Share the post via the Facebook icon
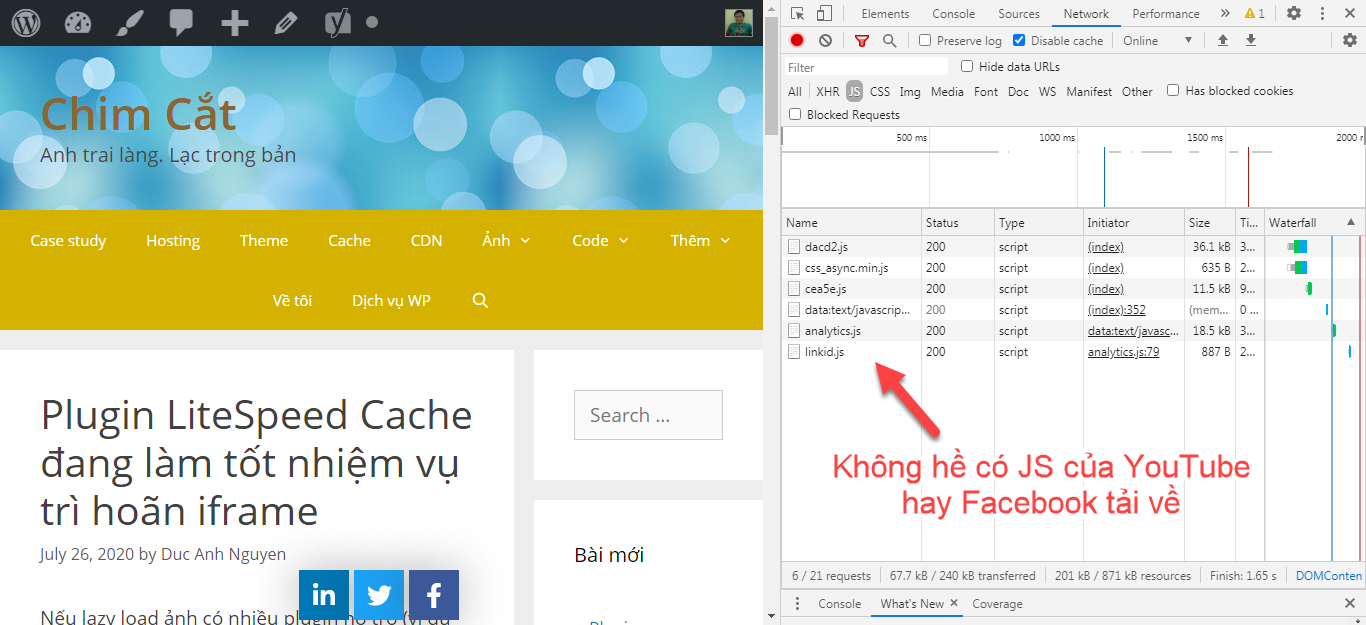Image resolution: width=1366 pixels, height=625 pixels. coord(433,594)
